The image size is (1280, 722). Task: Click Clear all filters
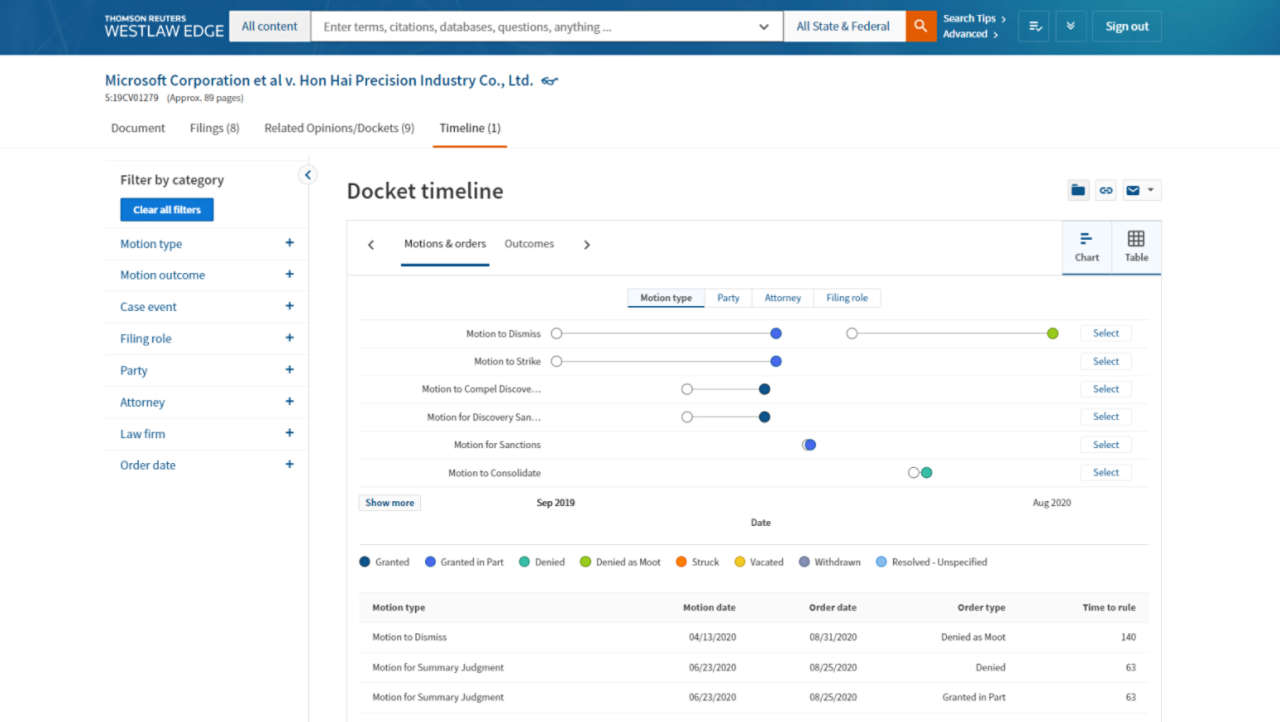pos(166,209)
